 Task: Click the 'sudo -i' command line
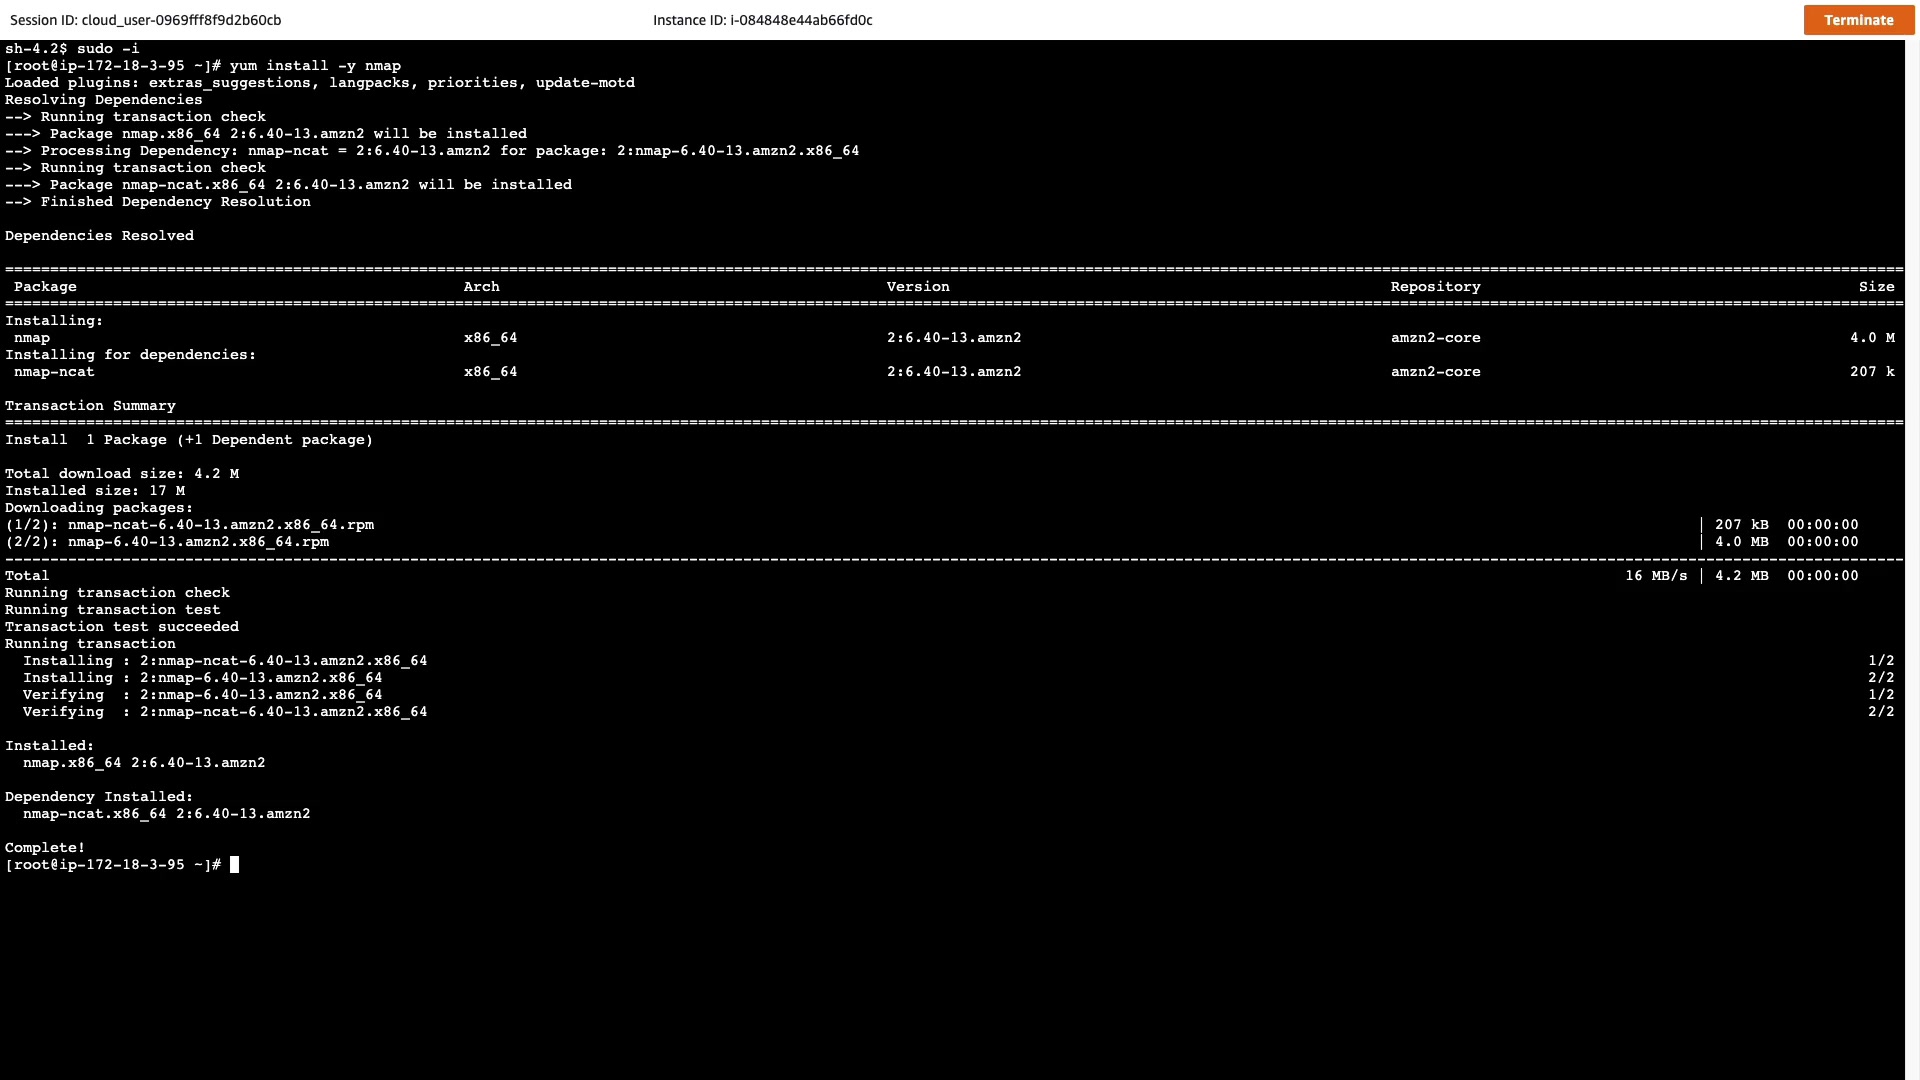coord(107,49)
